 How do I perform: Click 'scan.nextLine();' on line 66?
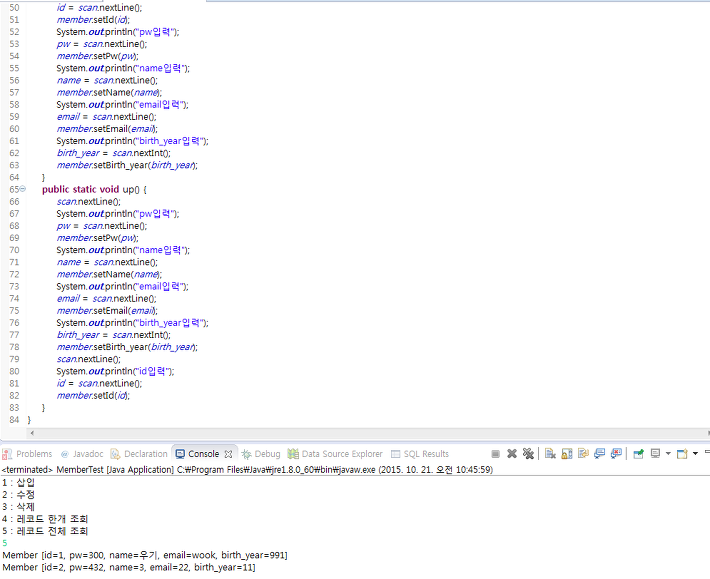[89, 201]
